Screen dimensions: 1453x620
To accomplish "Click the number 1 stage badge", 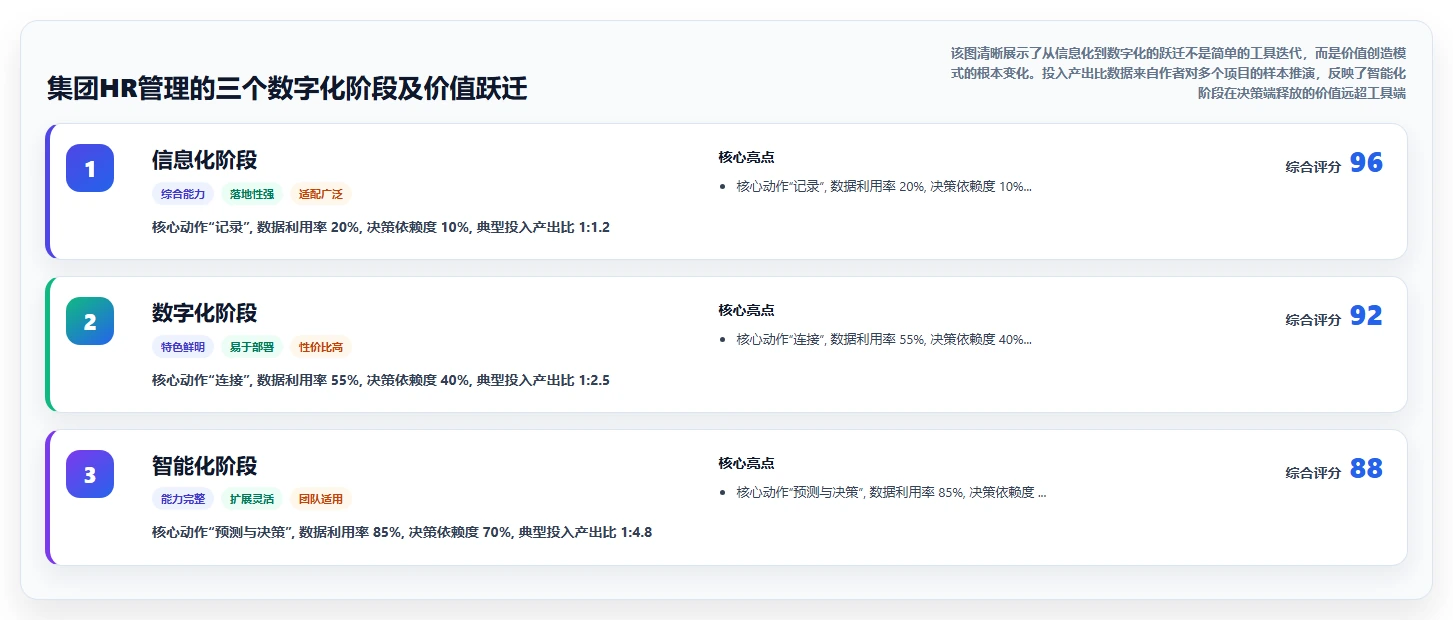I will (x=90, y=168).
